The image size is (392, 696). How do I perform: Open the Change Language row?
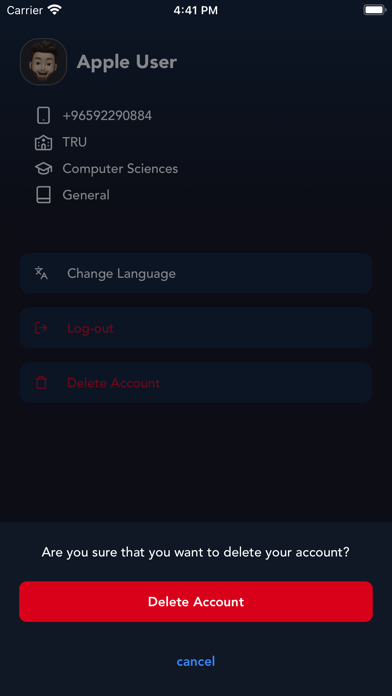coord(196,273)
